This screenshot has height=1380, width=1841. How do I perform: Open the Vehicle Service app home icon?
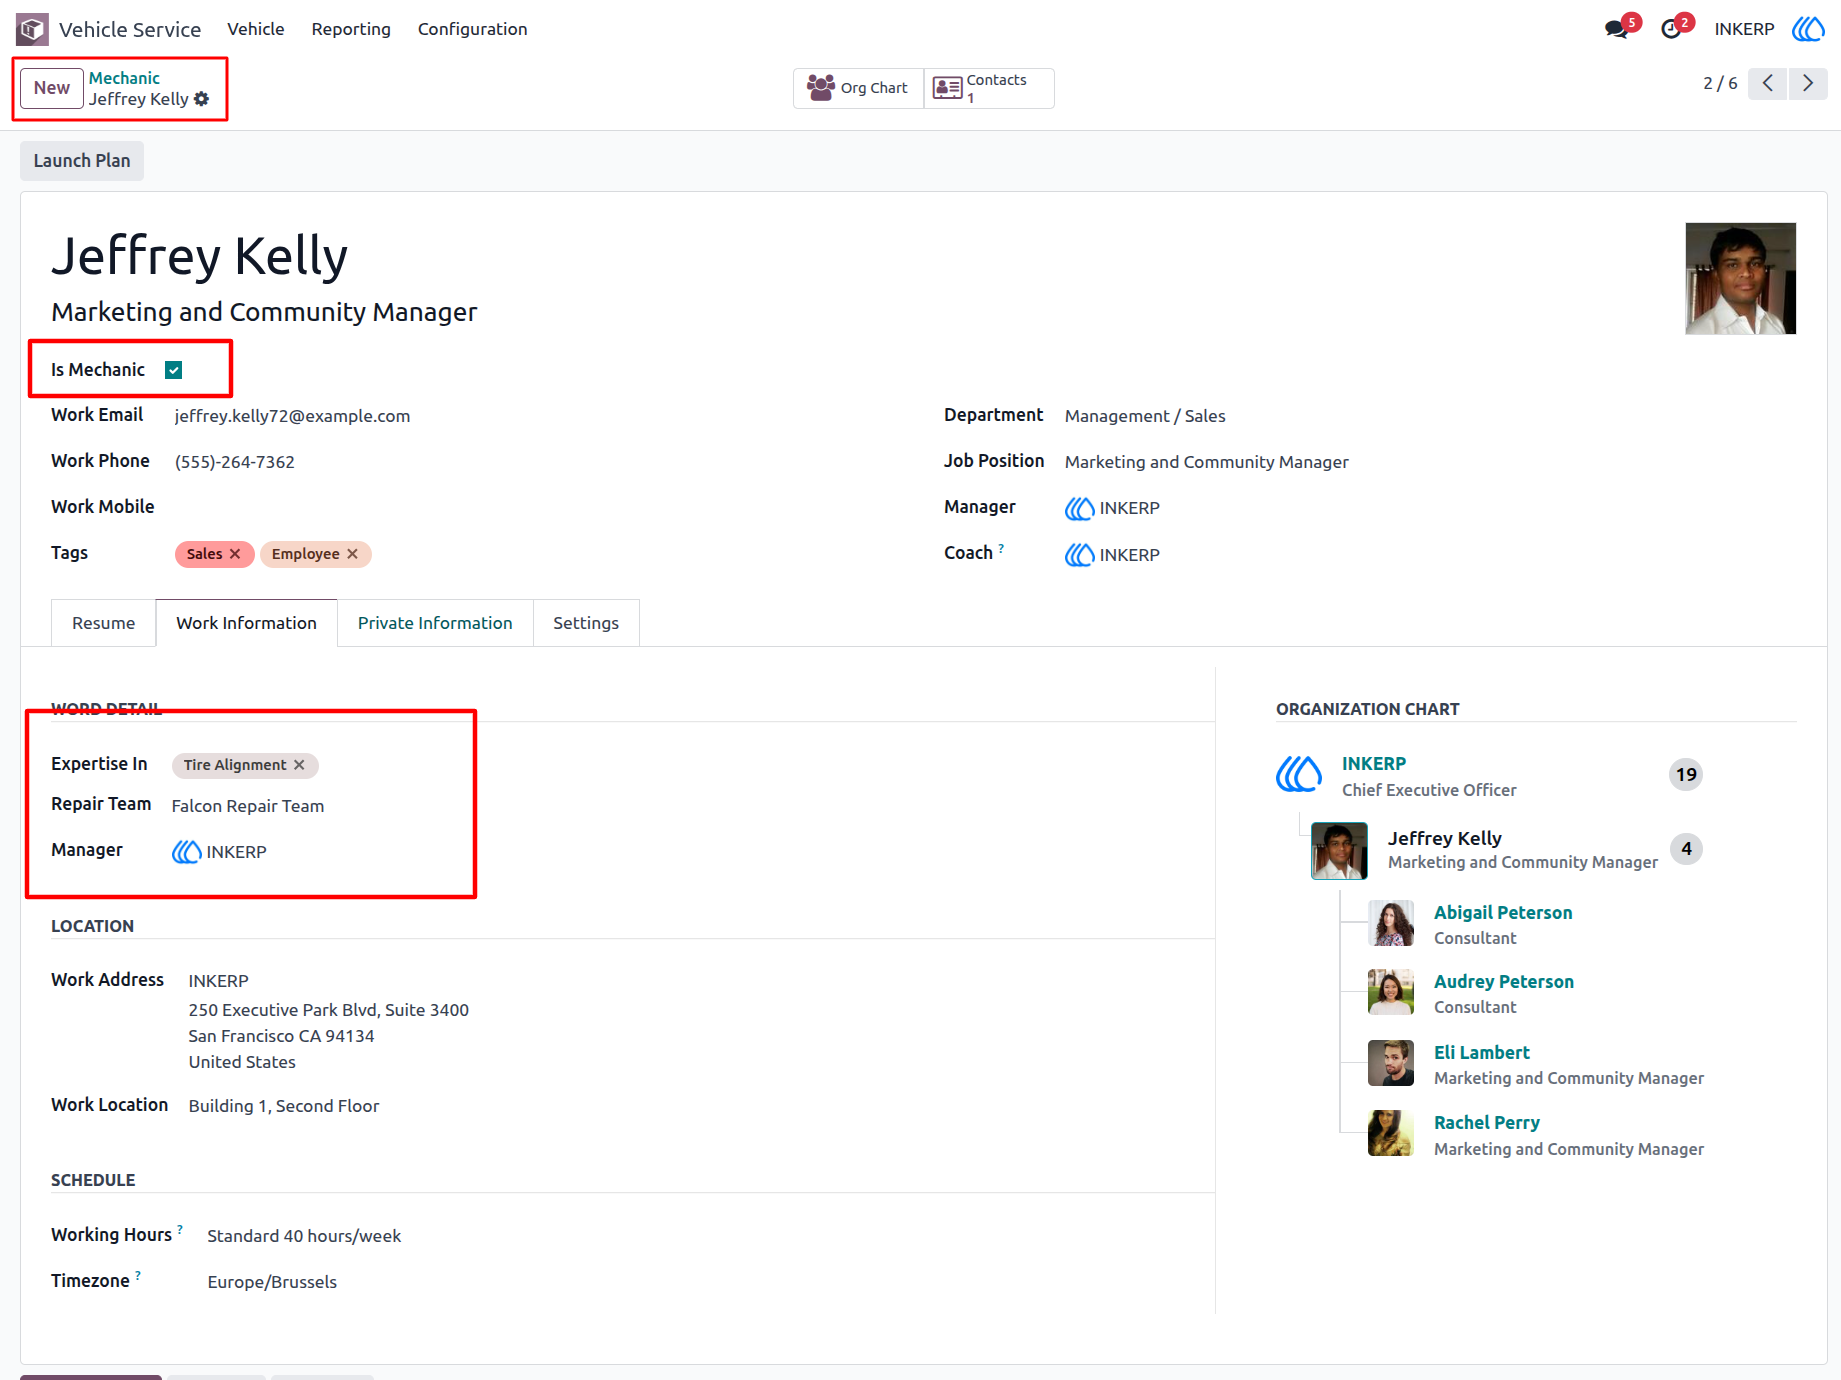click(32, 29)
